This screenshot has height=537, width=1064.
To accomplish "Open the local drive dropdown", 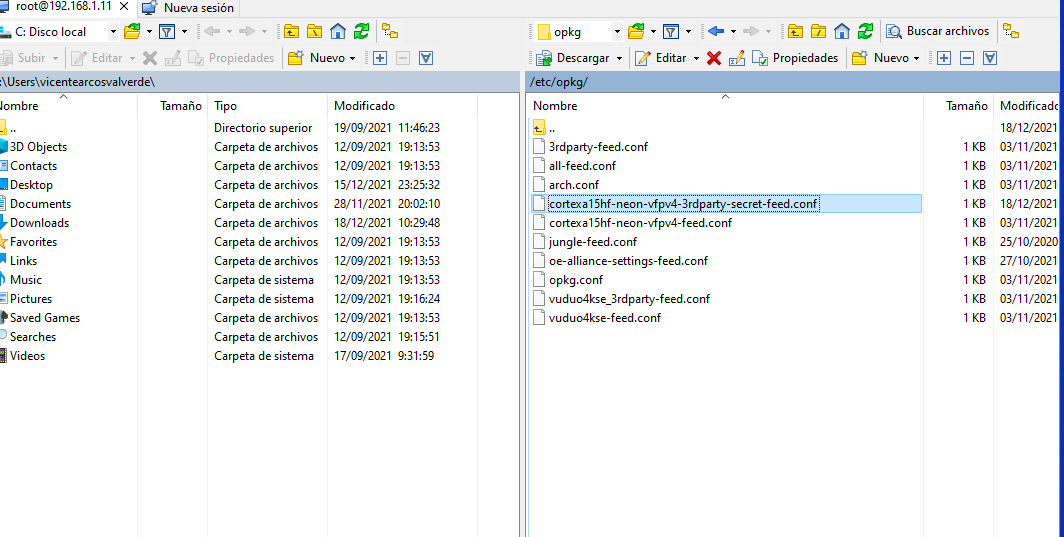I will click(x=112, y=32).
